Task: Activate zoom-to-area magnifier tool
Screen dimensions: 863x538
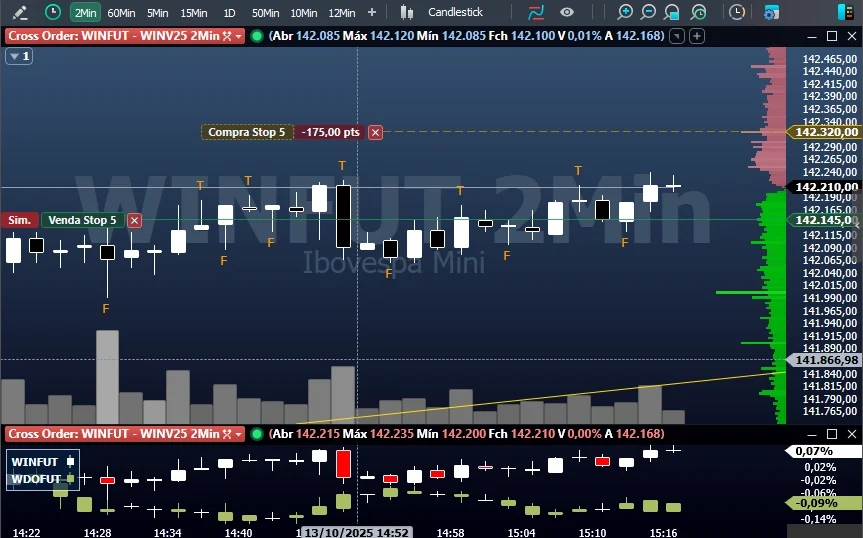Action: coord(672,12)
